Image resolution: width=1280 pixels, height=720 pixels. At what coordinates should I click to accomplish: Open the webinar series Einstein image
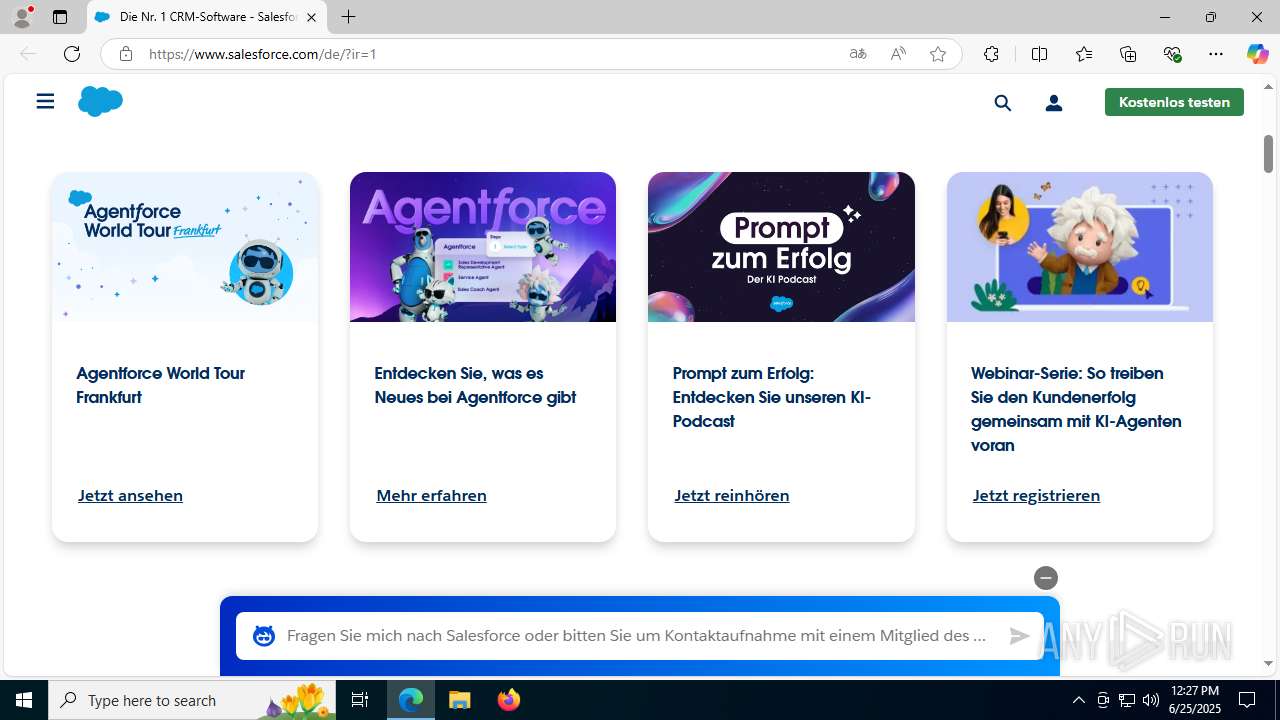(x=1080, y=247)
